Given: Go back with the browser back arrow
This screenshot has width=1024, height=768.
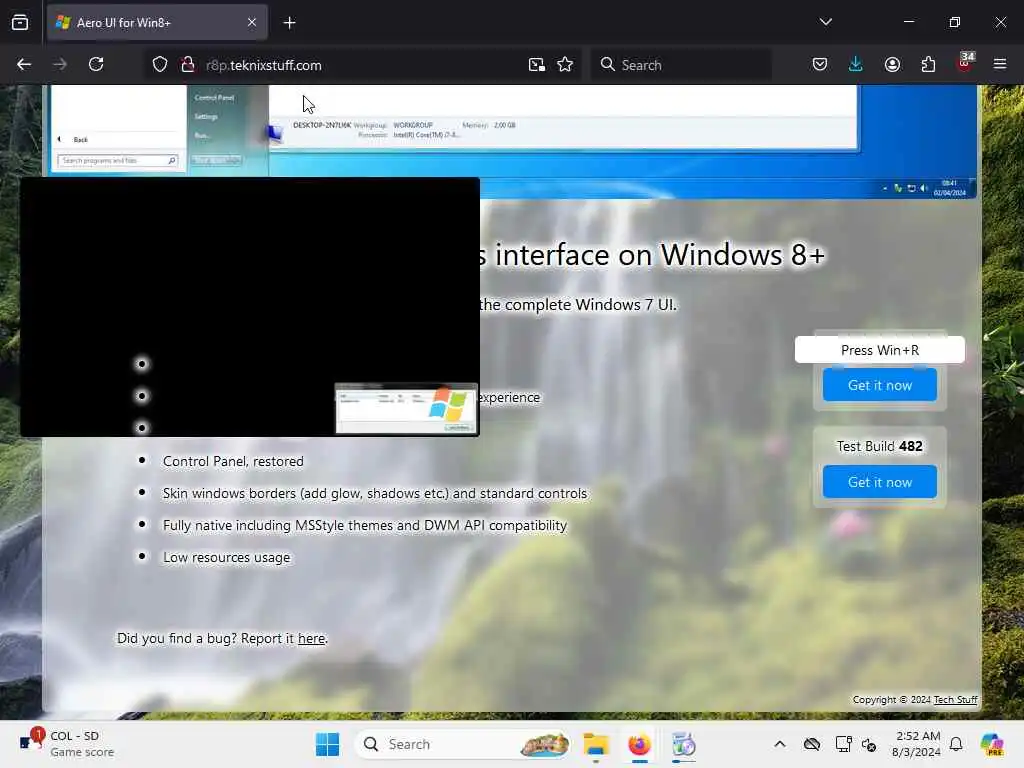Looking at the screenshot, I should (24, 64).
